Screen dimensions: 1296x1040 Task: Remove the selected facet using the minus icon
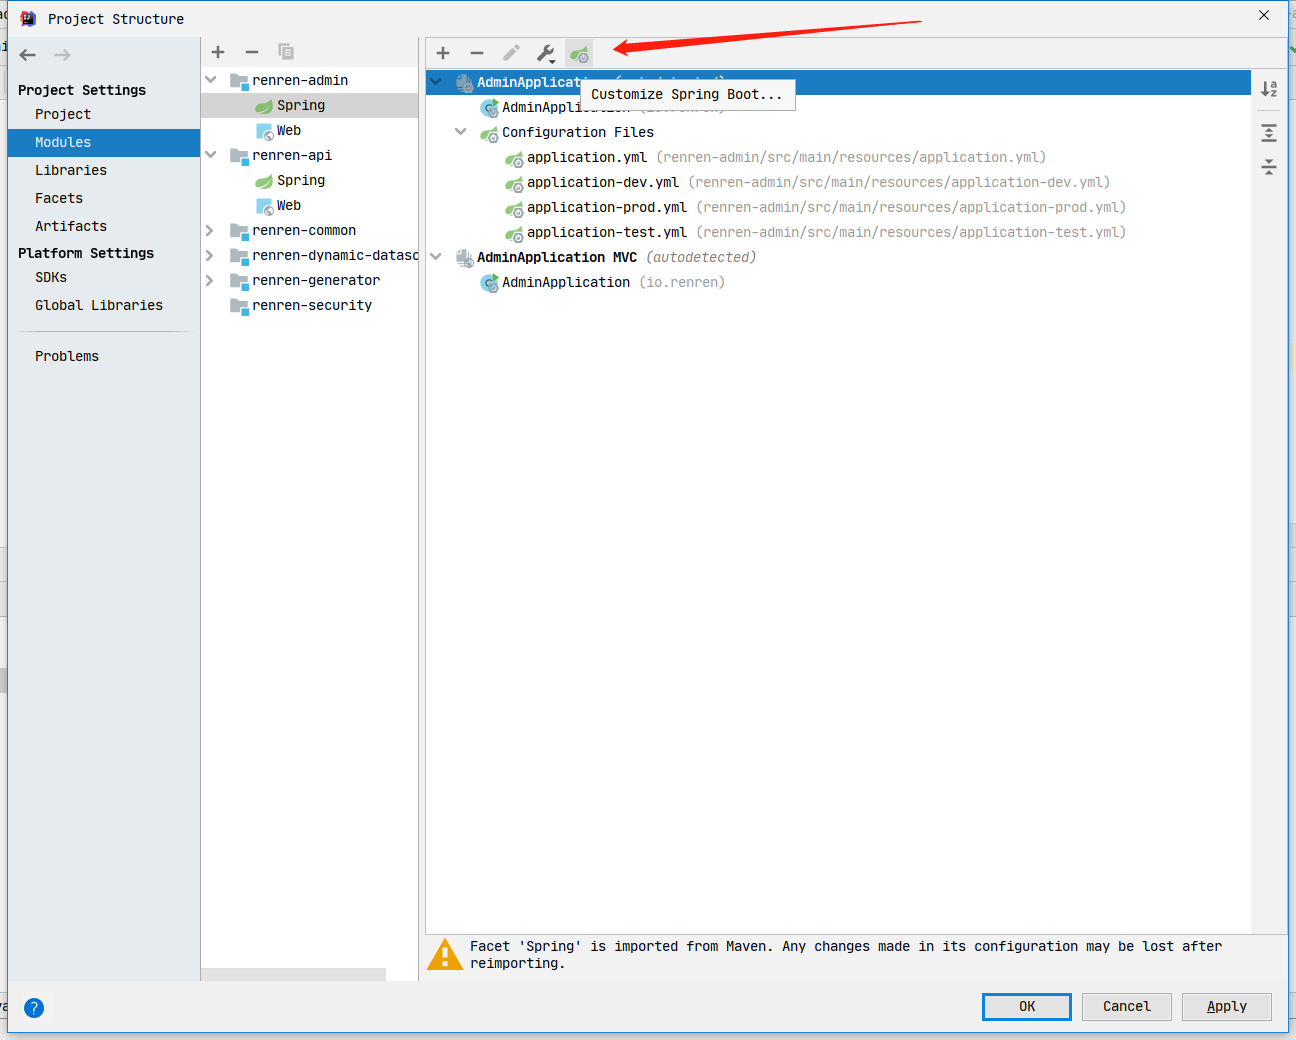(x=477, y=52)
